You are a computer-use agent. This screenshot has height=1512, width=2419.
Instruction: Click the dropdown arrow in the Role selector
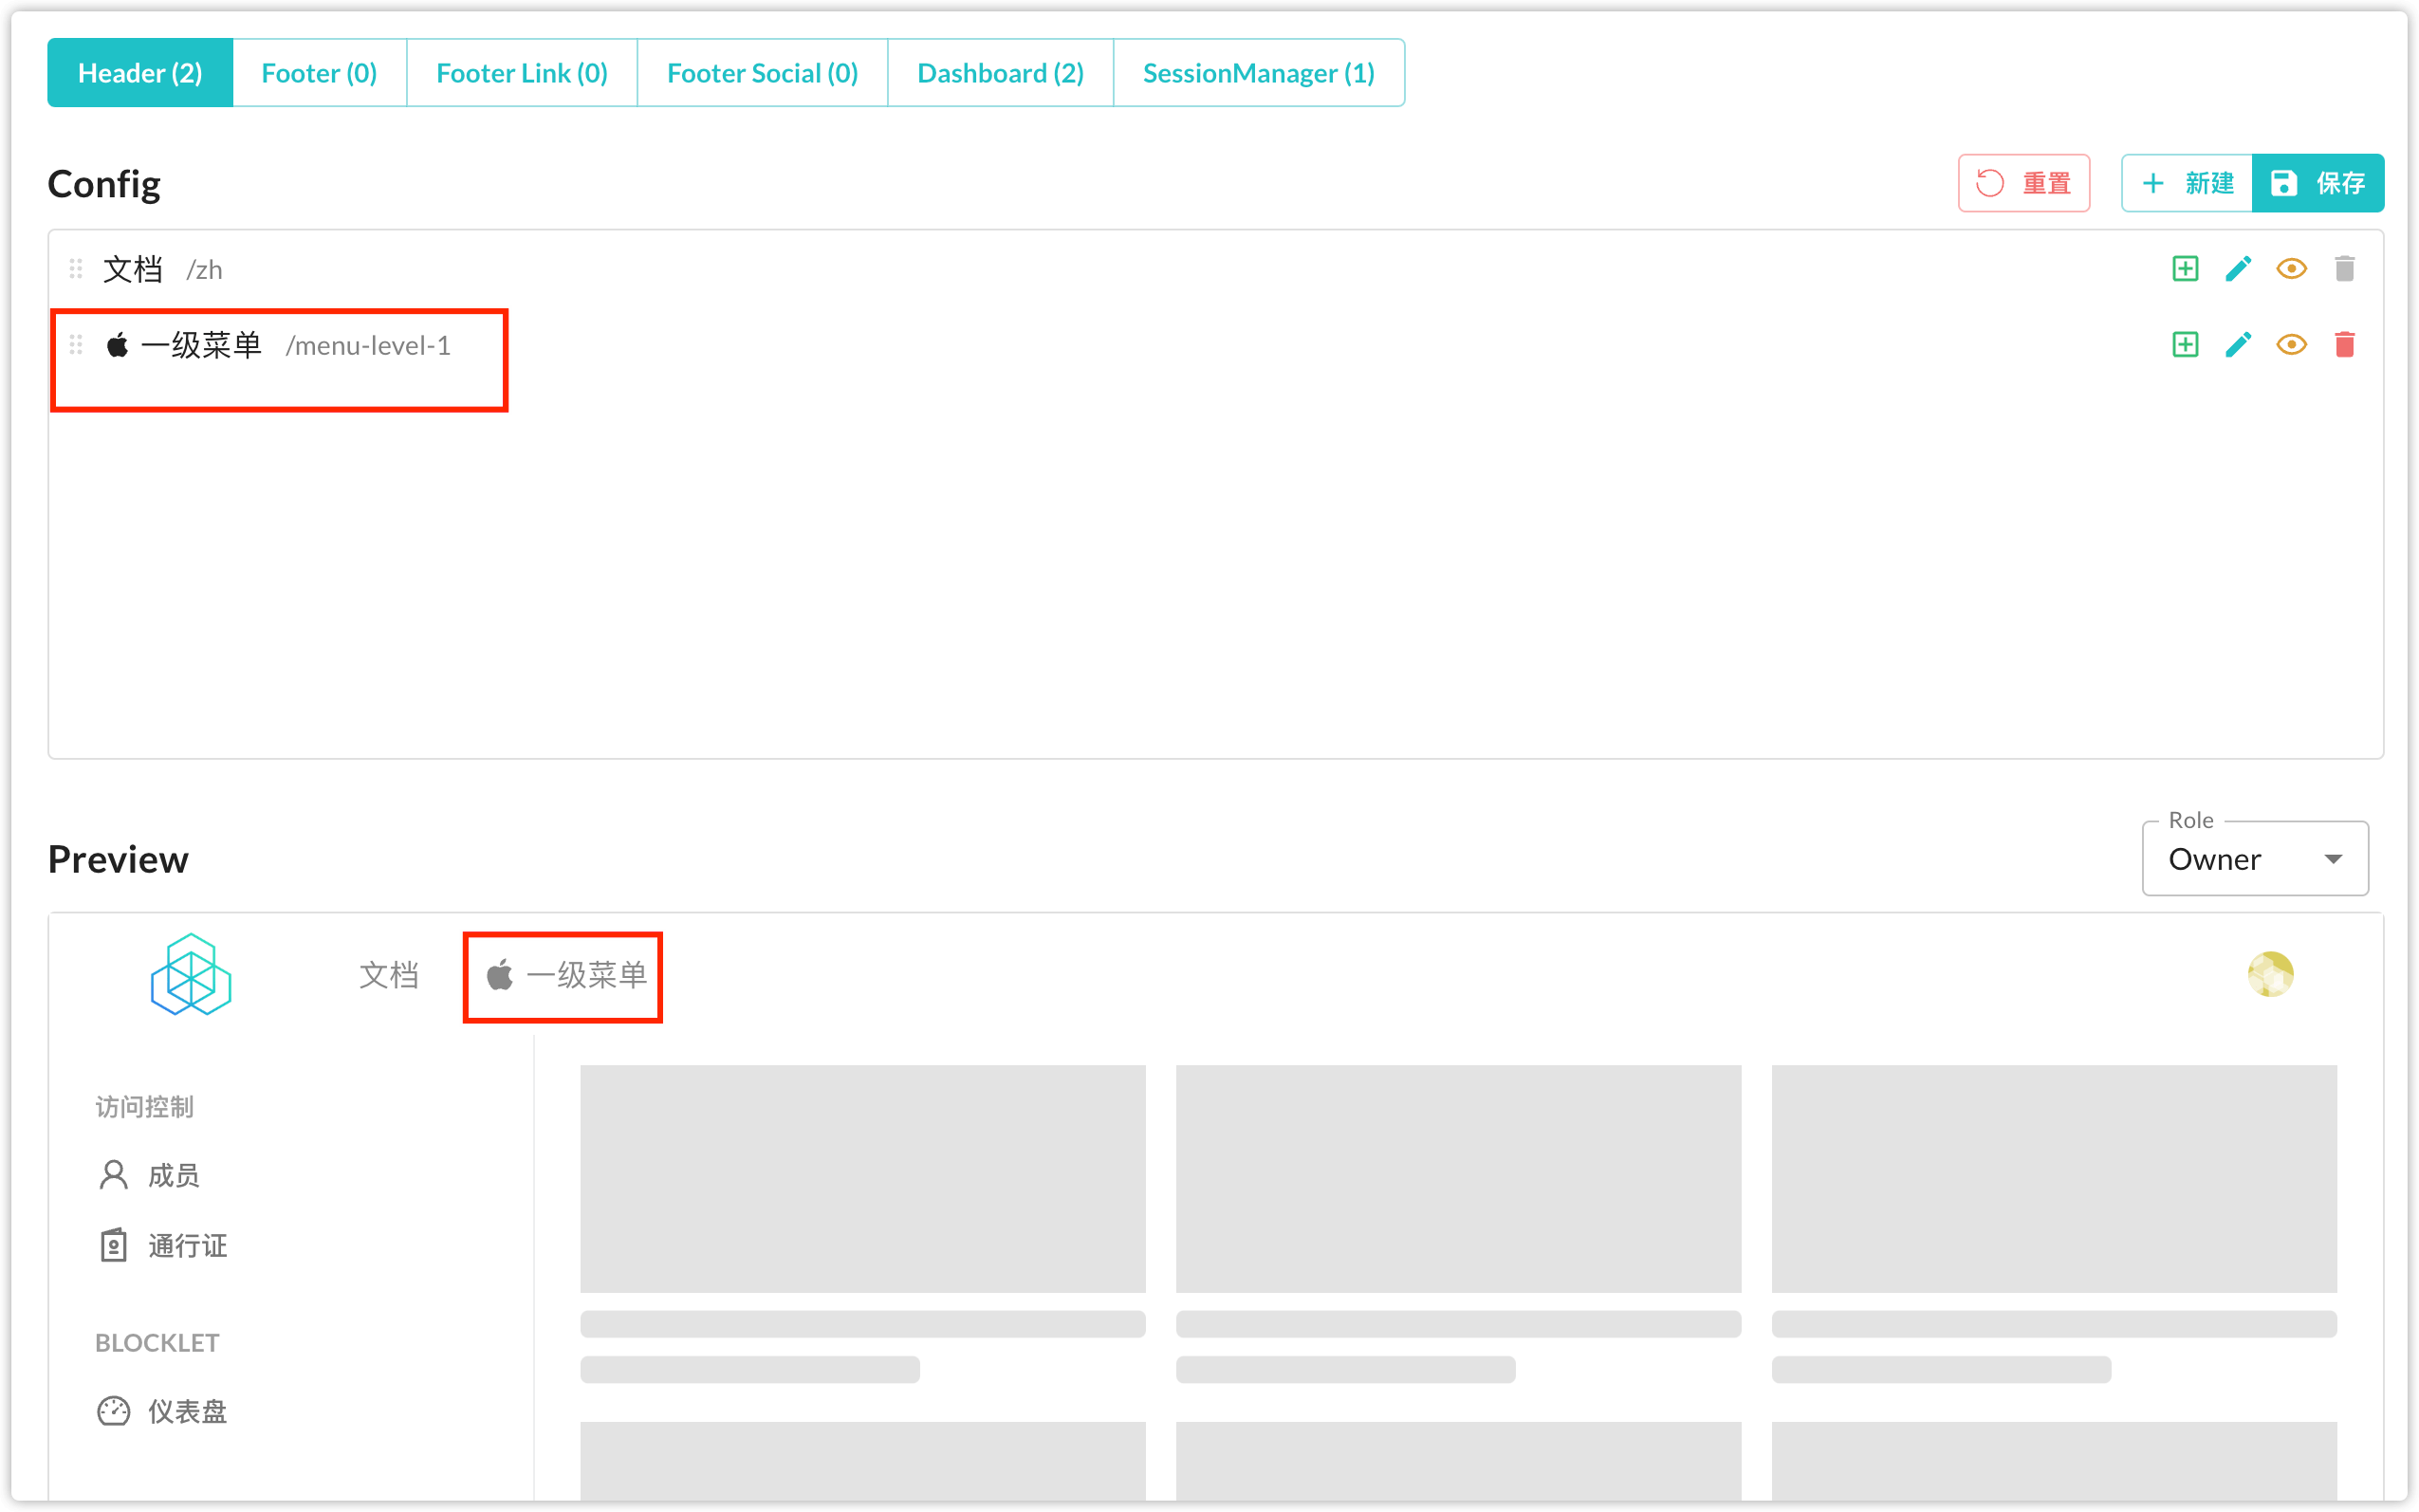[x=2333, y=860]
